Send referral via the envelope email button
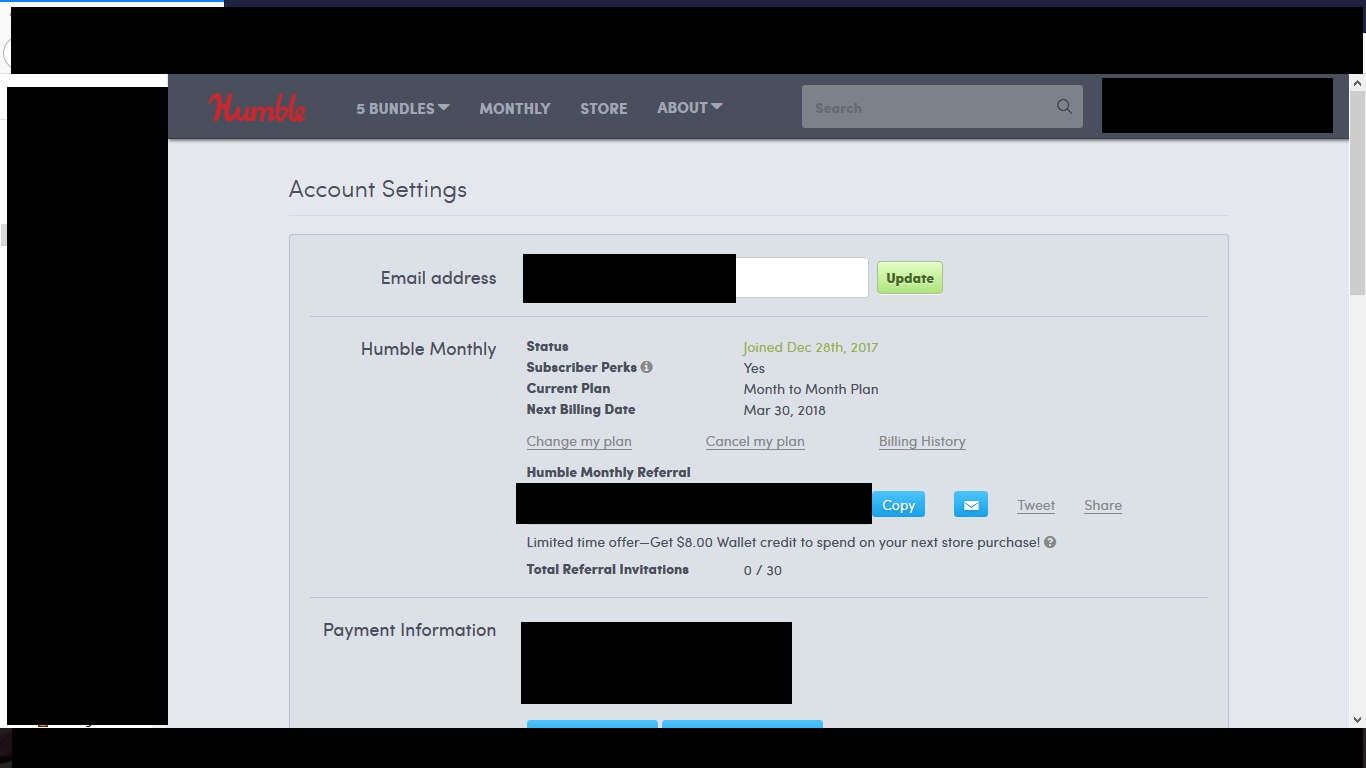Image resolution: width=1366 pixels, height=768 pixels. click(x=970, y=505)
